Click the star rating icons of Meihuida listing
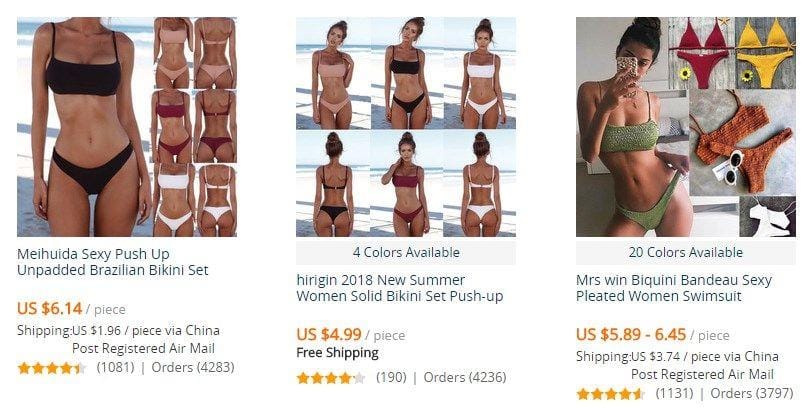Image resolution: width=812 pixels, height=411 pixels. pyautogui.click(x=52, y=368)
